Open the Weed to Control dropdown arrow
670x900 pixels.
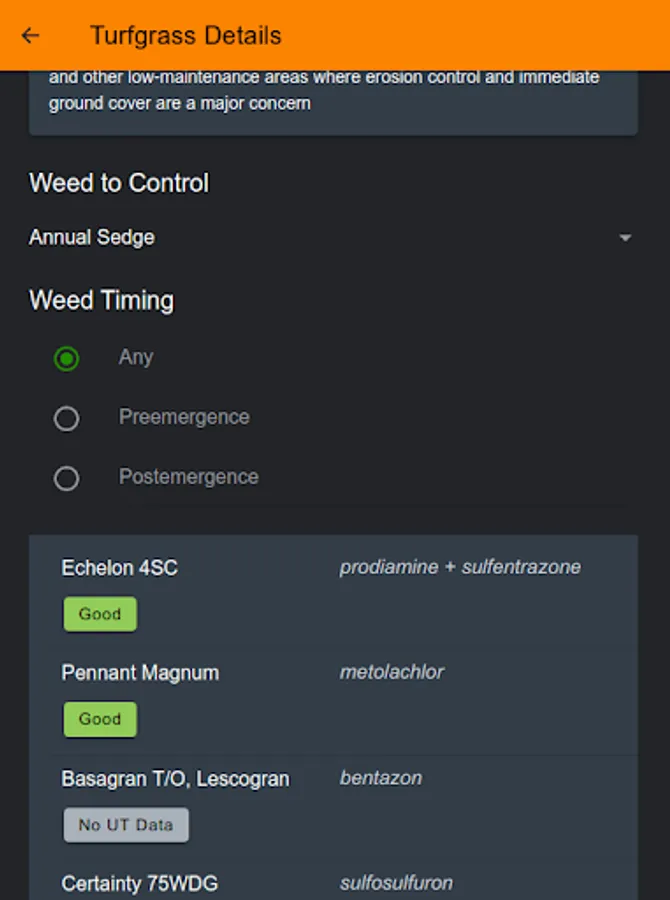pos(625,238)
